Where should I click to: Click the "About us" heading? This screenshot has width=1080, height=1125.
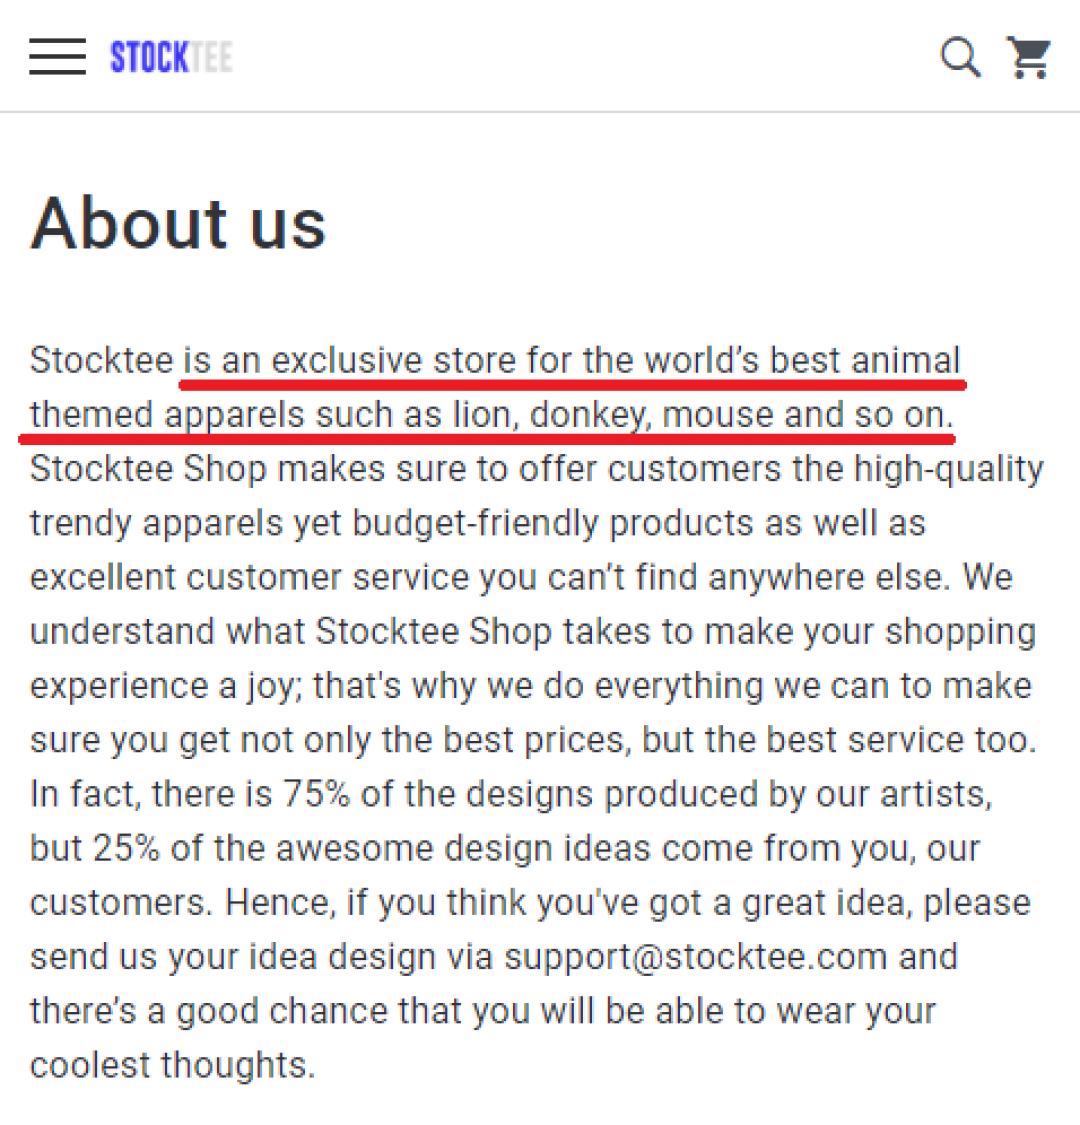point(179,222)
